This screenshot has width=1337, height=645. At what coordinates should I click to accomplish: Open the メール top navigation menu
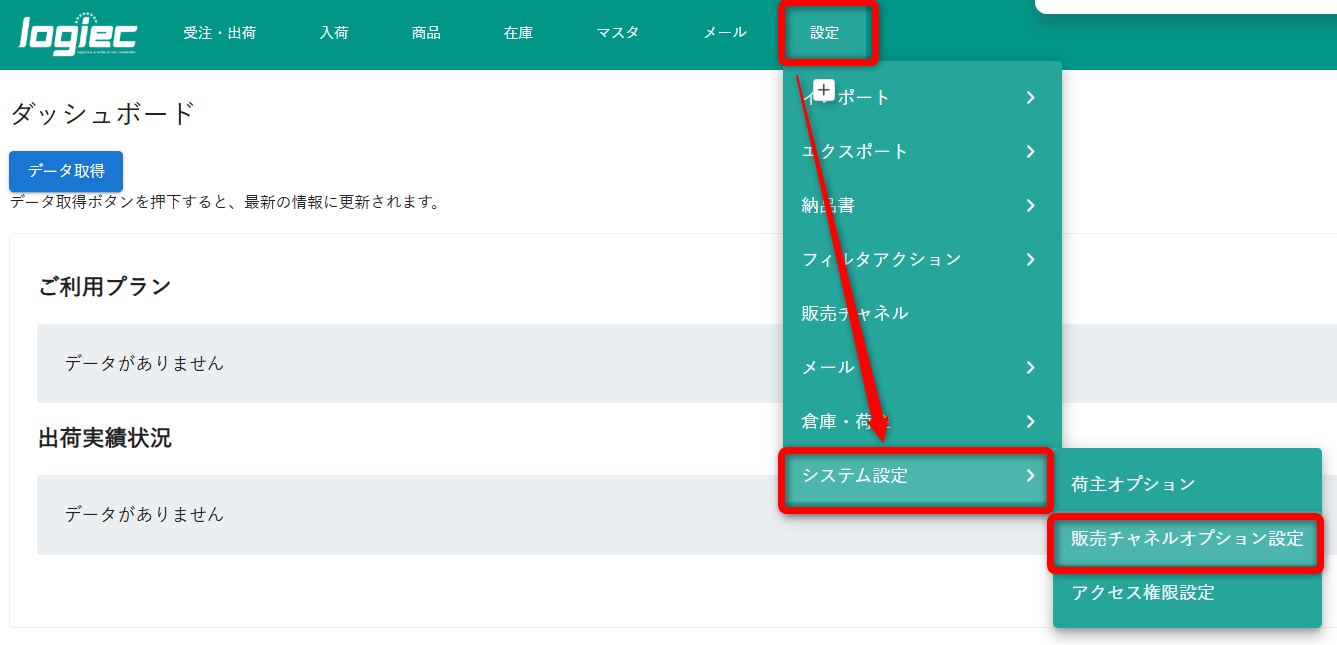[725, 33]
